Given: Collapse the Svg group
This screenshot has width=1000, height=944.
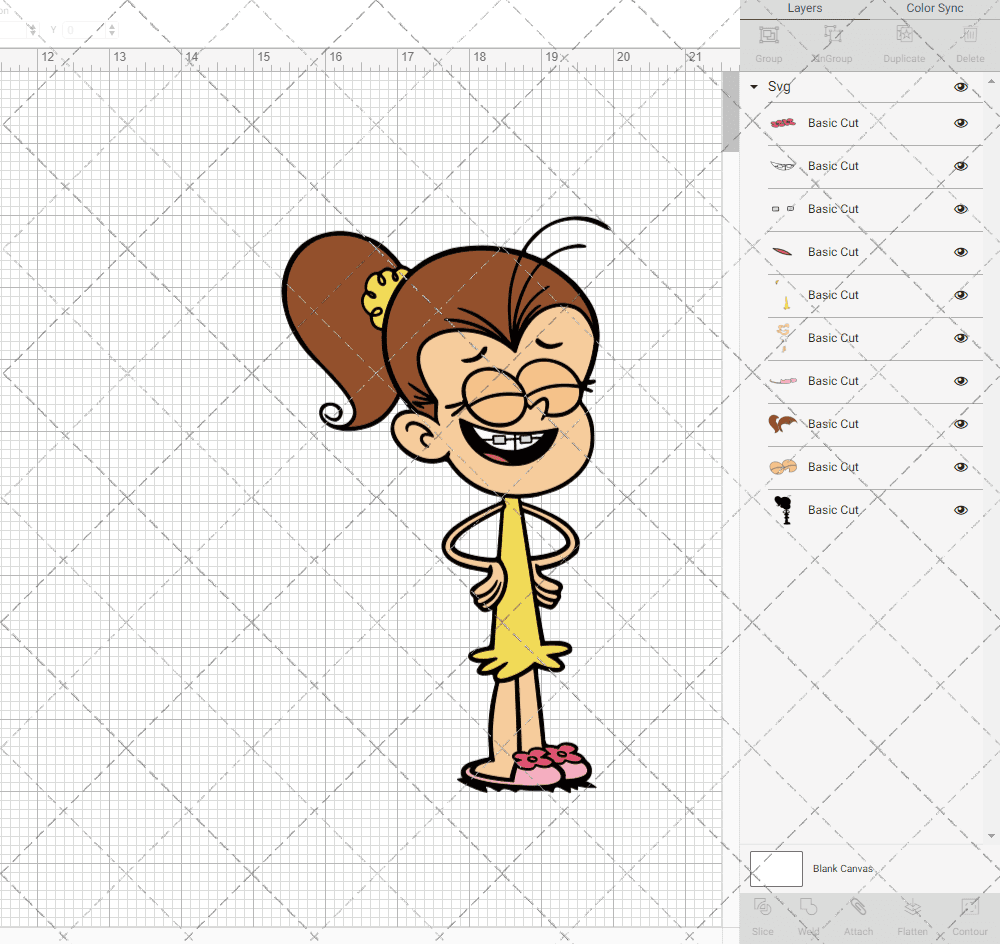Looking at the screenshot, I should (x=753, y=87).
